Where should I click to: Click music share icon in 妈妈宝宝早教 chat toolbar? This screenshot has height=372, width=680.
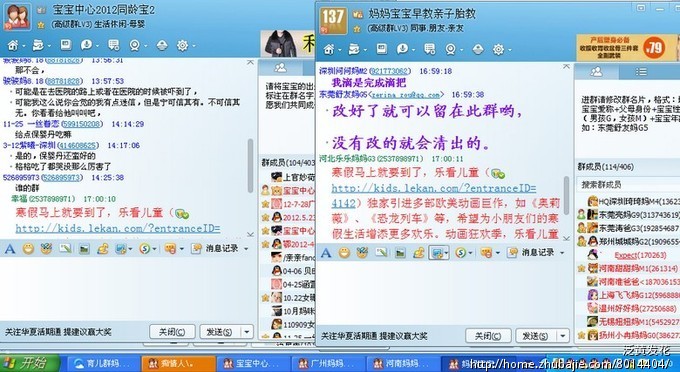pyautogui.click(x=418, y=252)
